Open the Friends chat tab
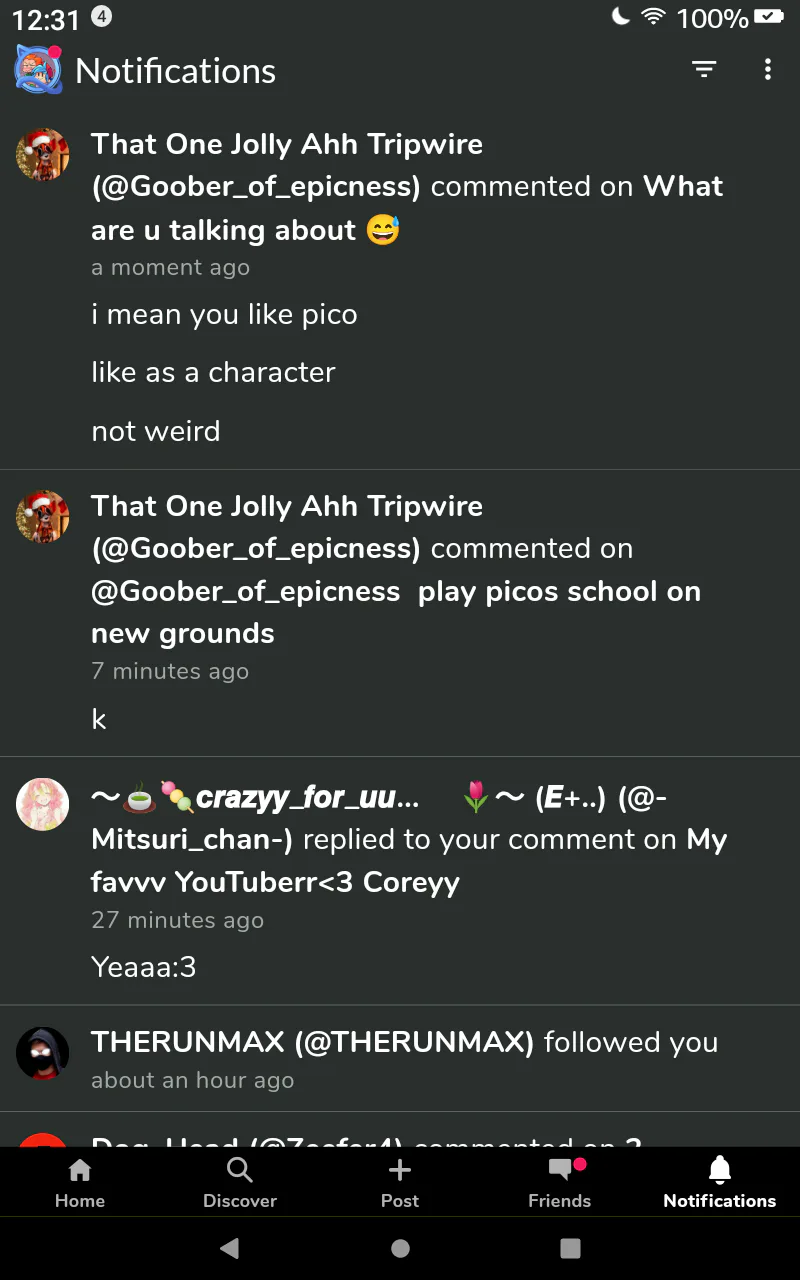Image resolution: width=800 pixels, height=1280 pixels. [x=560, y=1182]
